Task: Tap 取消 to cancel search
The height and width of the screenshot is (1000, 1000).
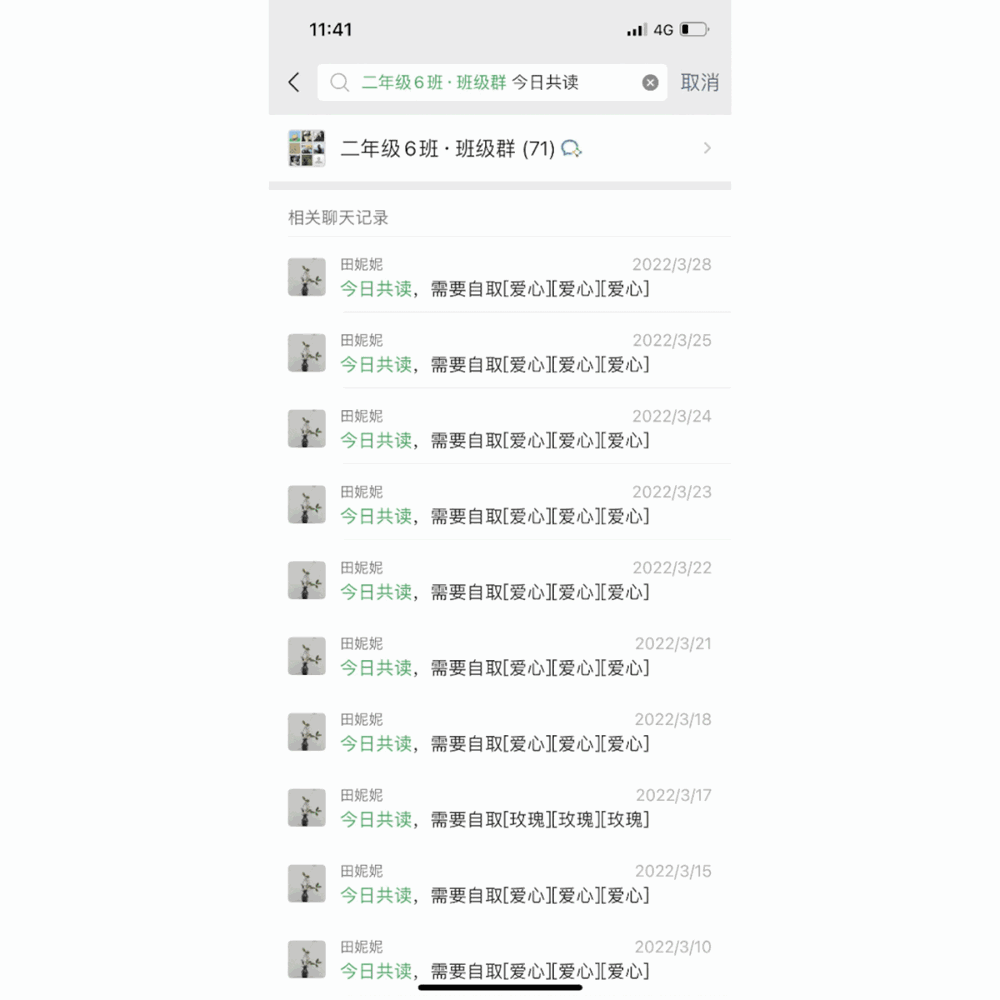Action: click(699, 82)
